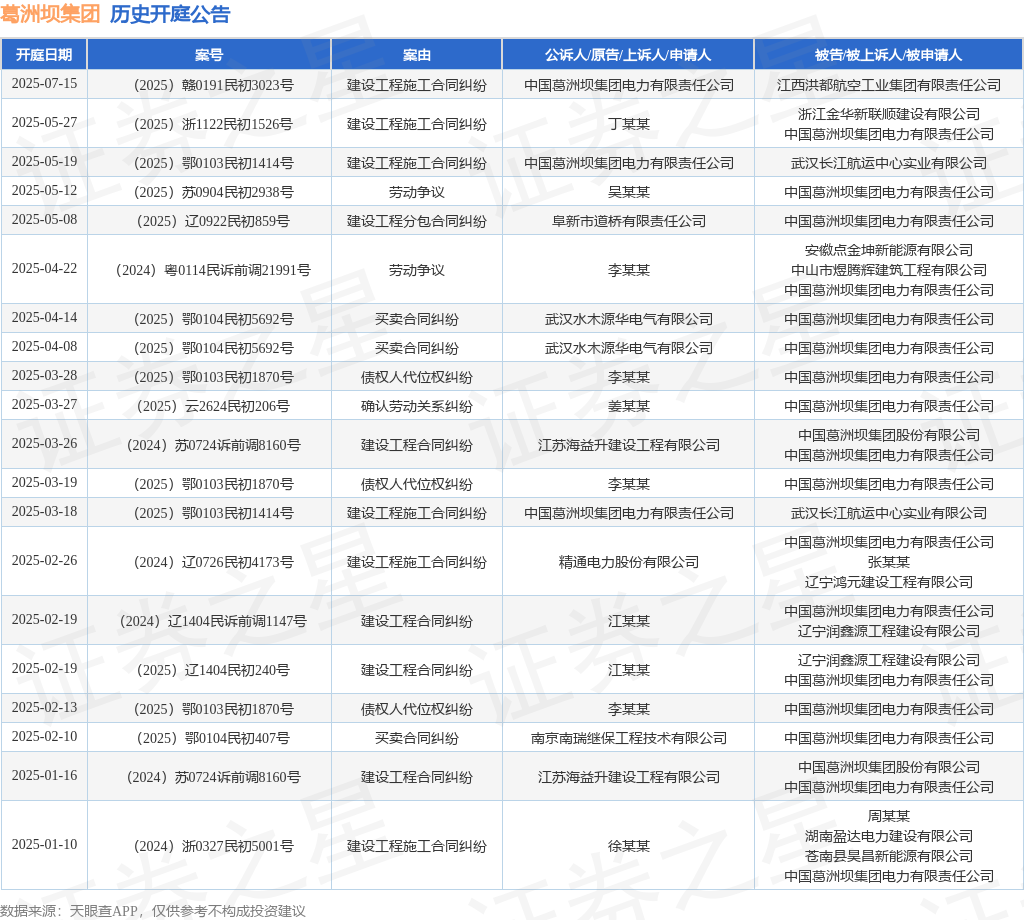Click the date 2025-03-18
1024x920 pixels.
coord(44,511)
